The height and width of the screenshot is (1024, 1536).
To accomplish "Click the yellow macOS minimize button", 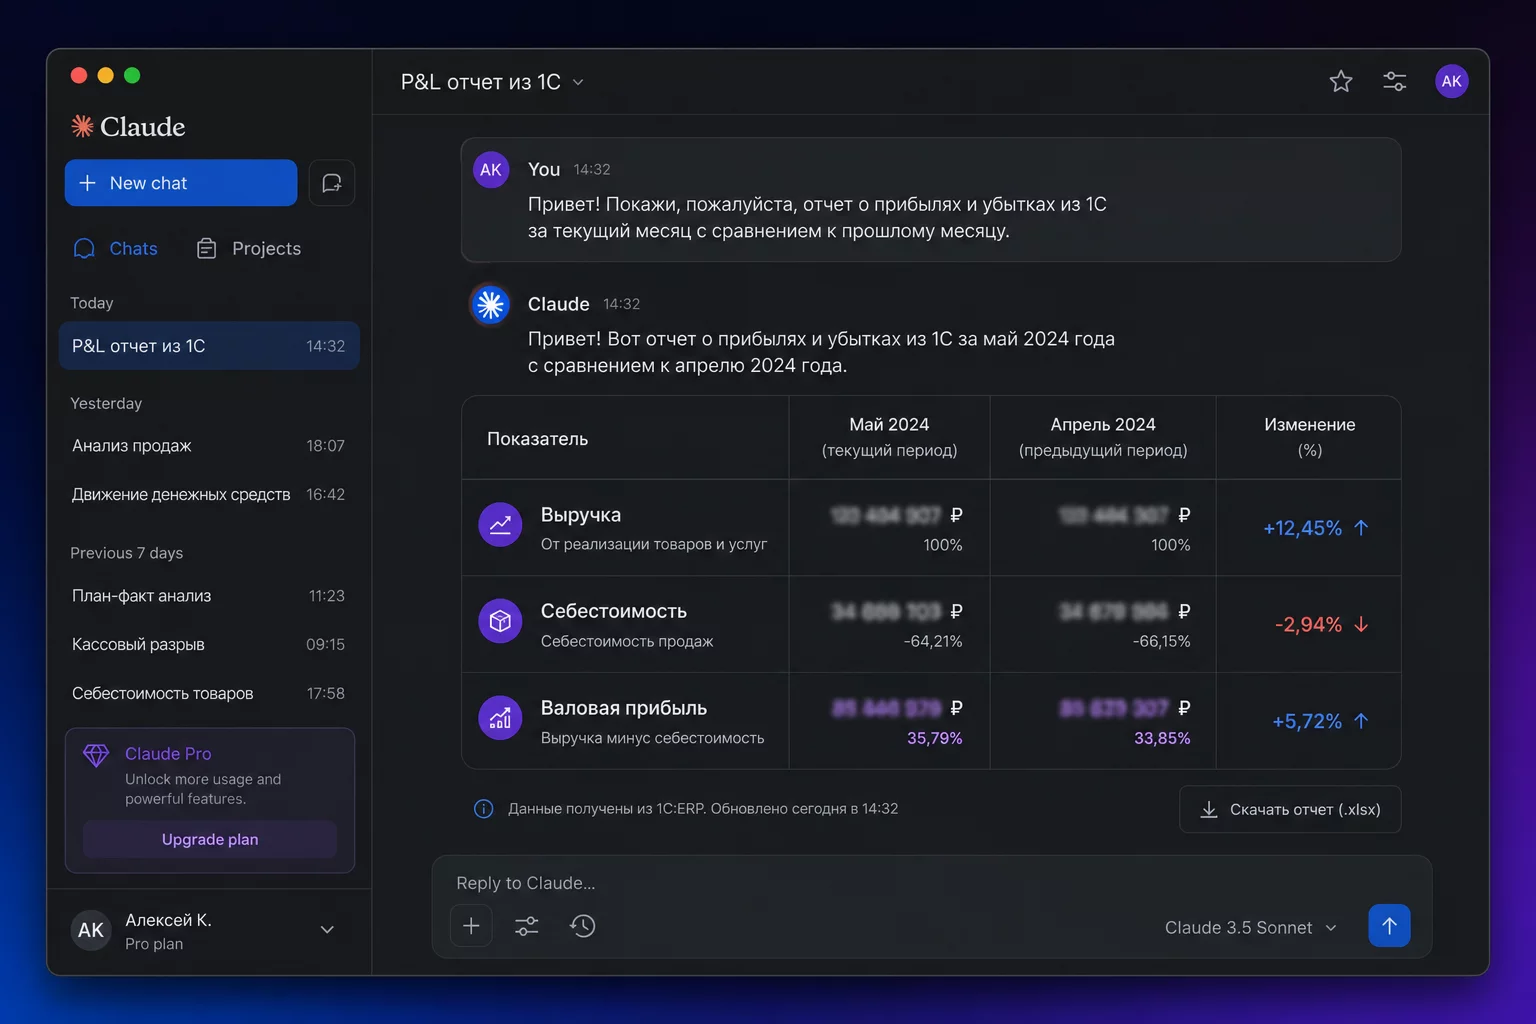I will coord(105,75).
